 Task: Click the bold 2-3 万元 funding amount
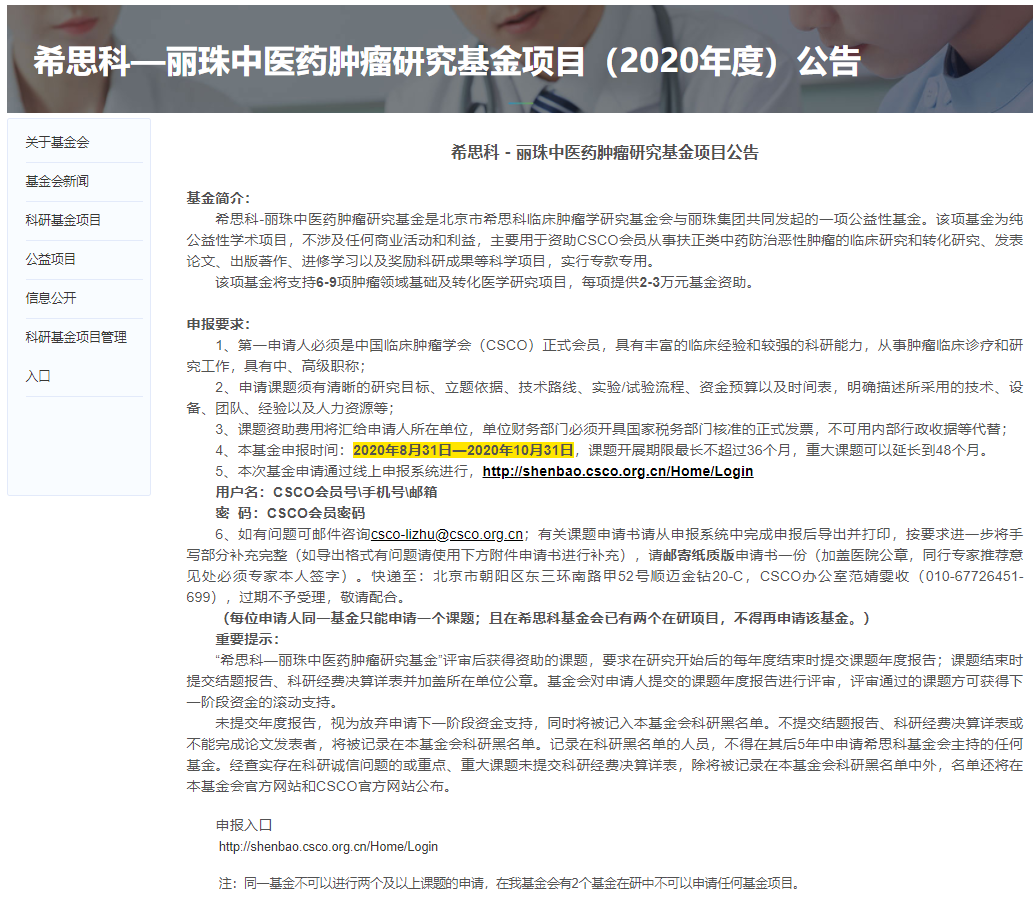[x=650, y=282]
